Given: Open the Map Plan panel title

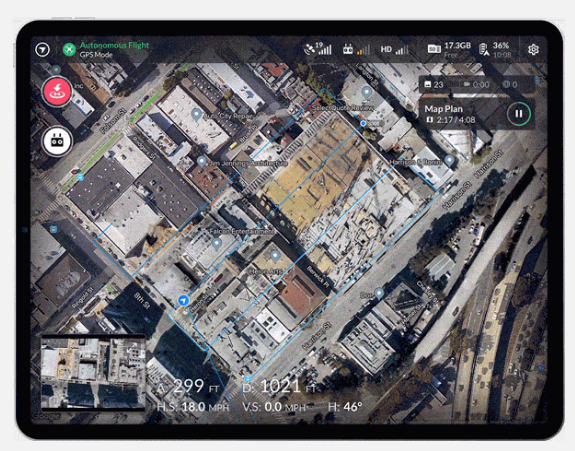Looking at the screenshot, I should pos(443,109).
